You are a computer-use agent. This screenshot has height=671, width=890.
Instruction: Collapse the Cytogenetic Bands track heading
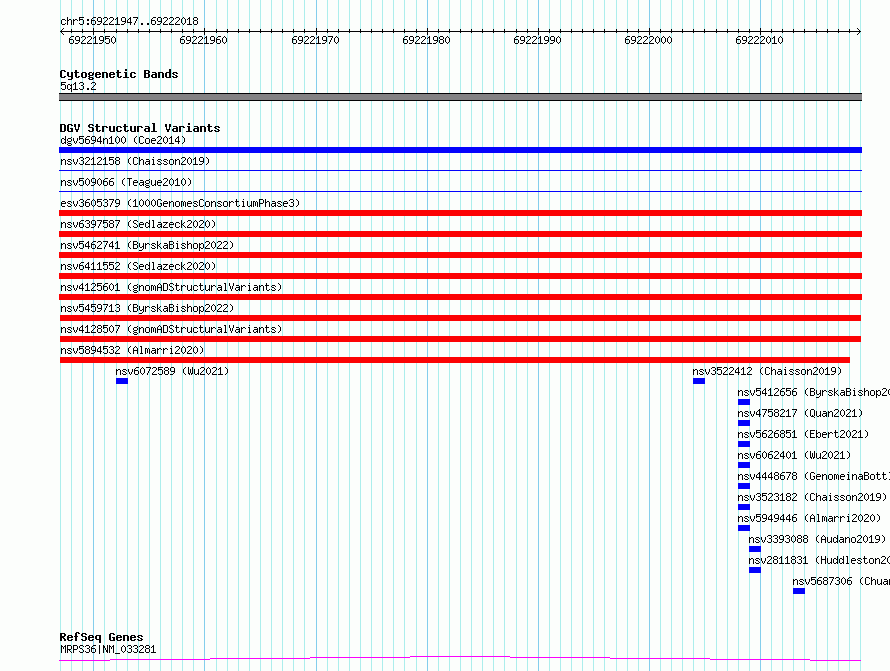(x=119, y=74)
